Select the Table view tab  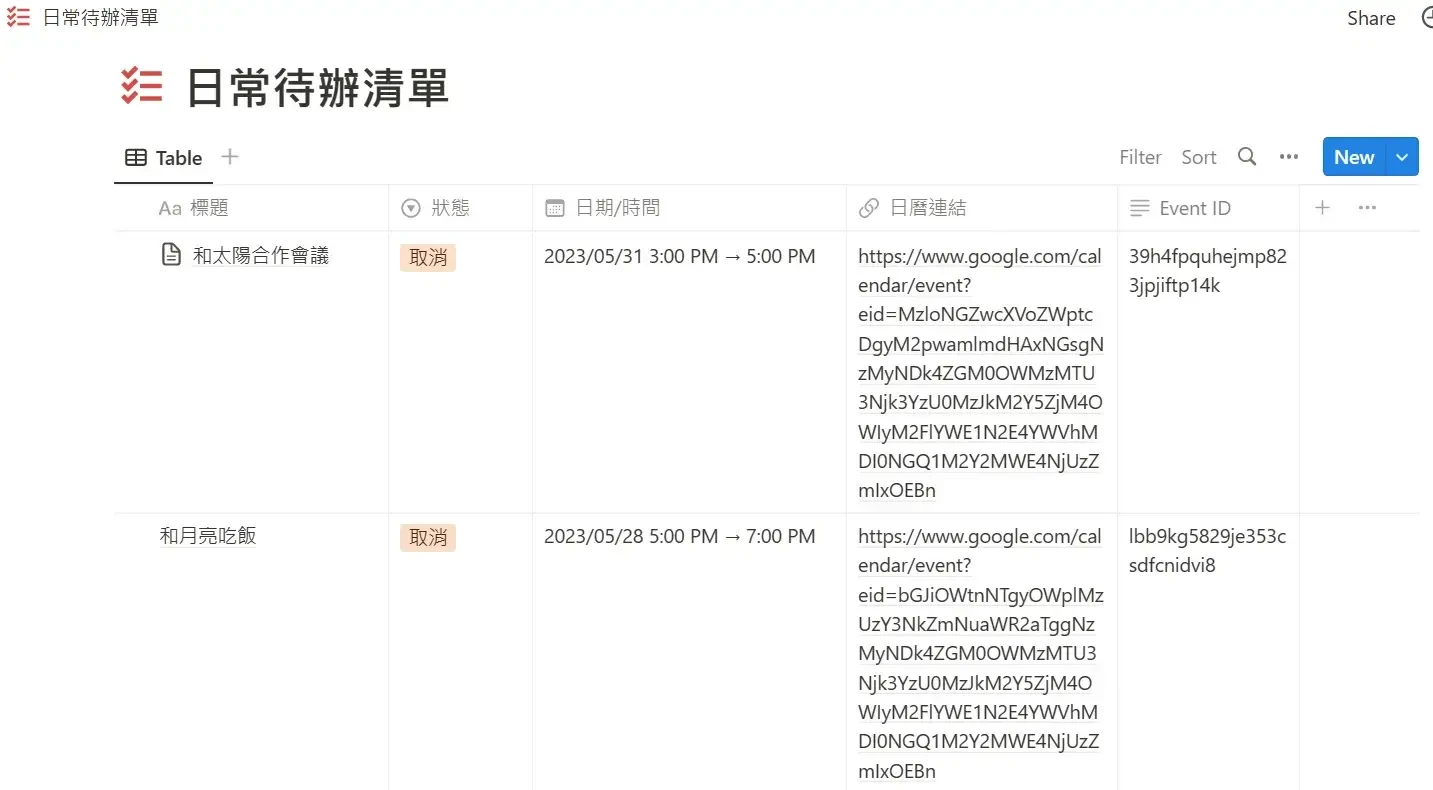pos(163,158)
